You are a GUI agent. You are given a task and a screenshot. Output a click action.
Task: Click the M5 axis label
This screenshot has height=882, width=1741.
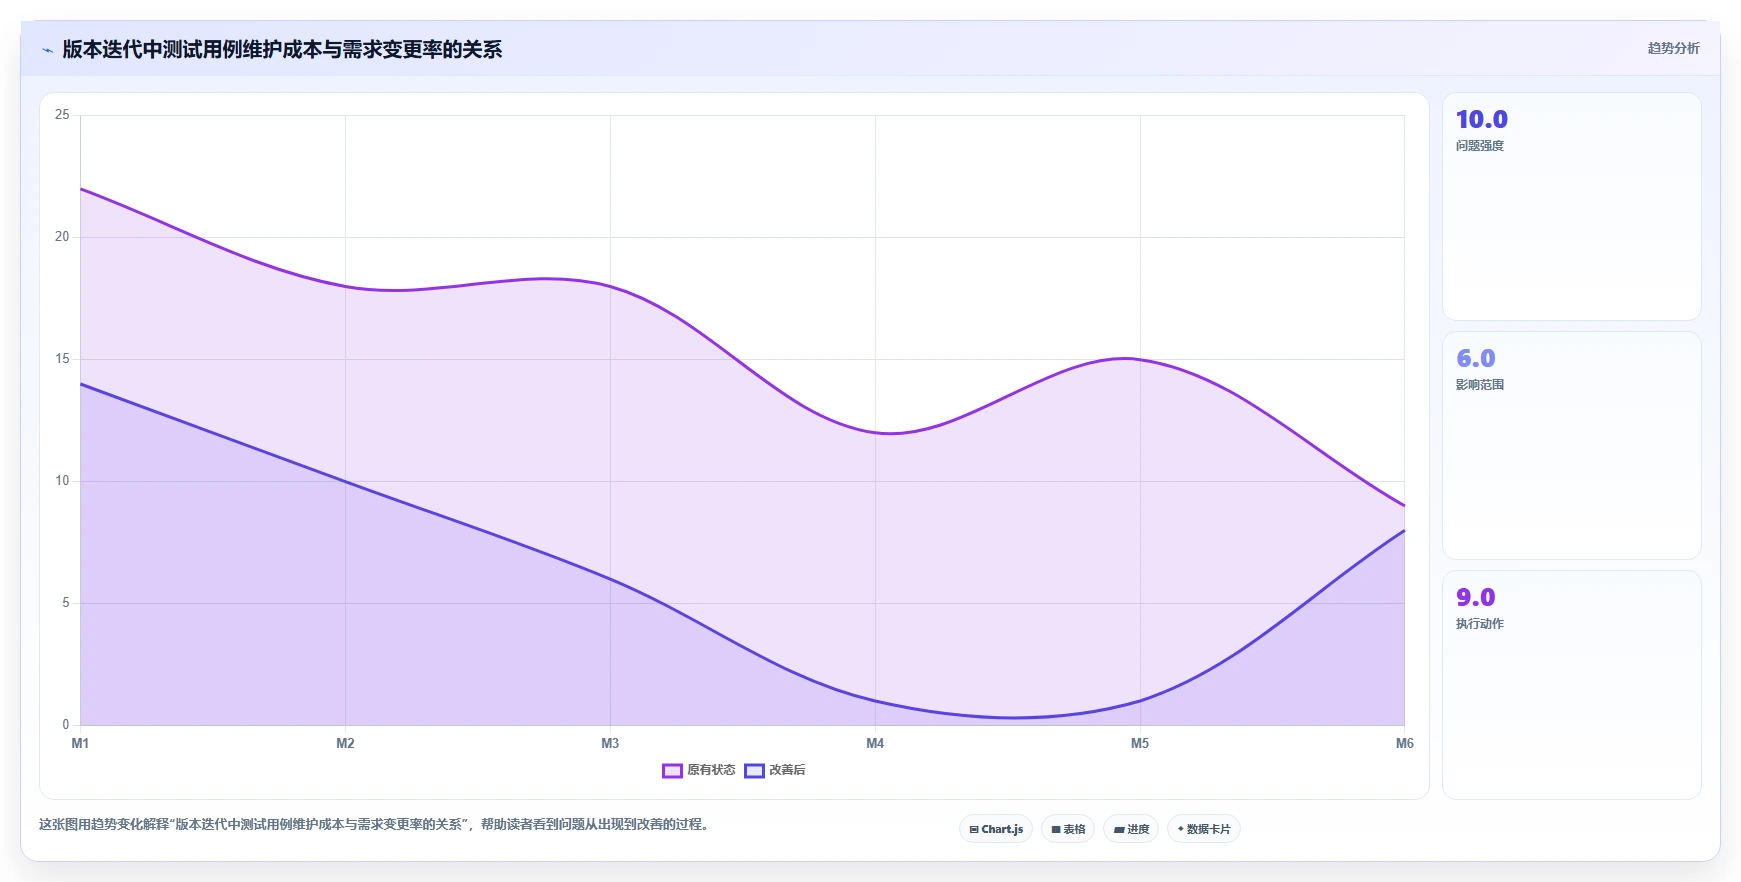point(1140,743)
